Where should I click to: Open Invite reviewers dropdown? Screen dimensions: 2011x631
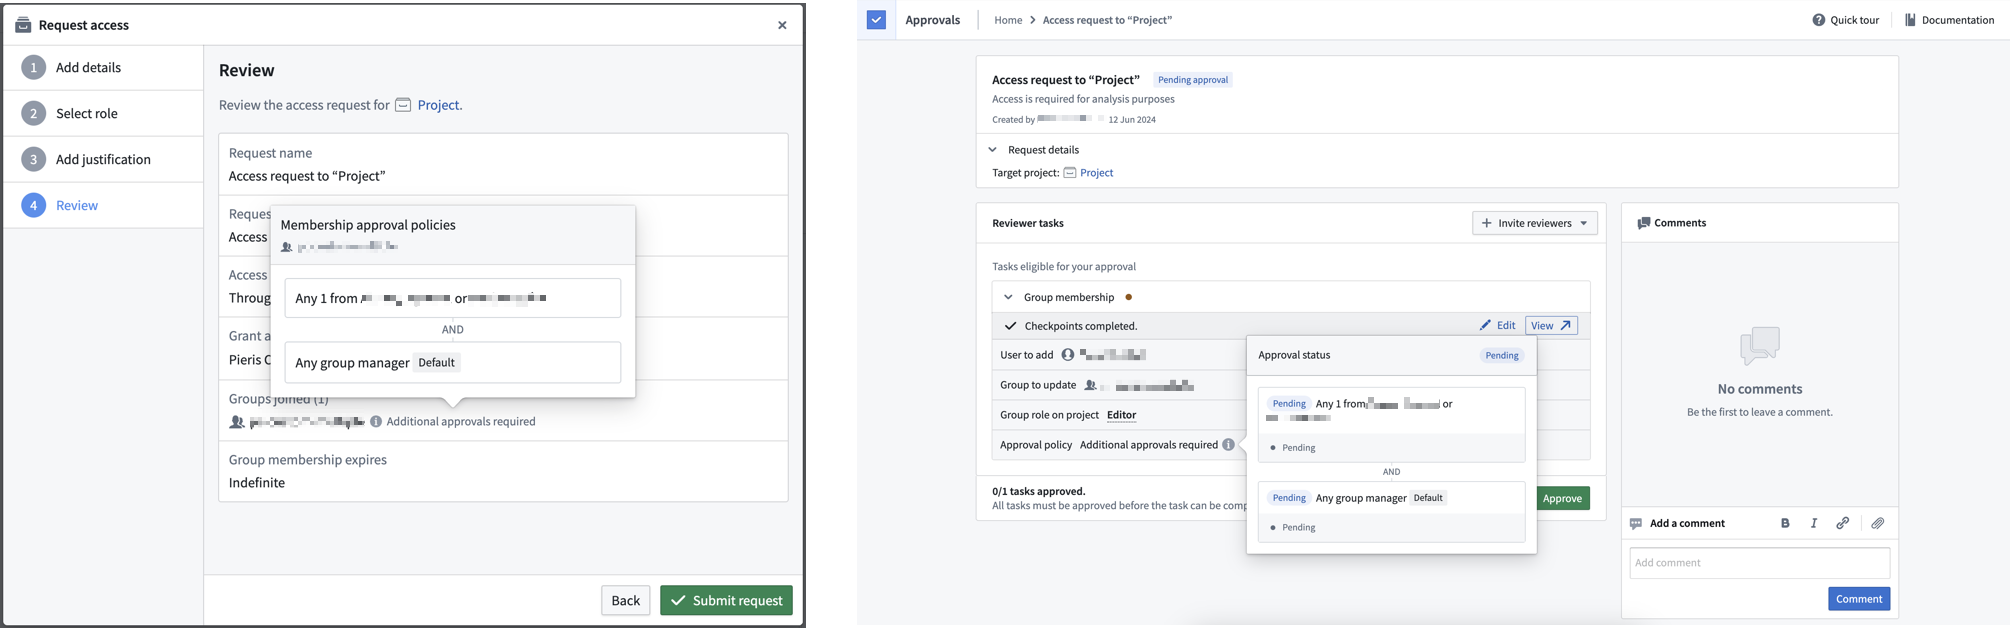(x=1534, y=223)
